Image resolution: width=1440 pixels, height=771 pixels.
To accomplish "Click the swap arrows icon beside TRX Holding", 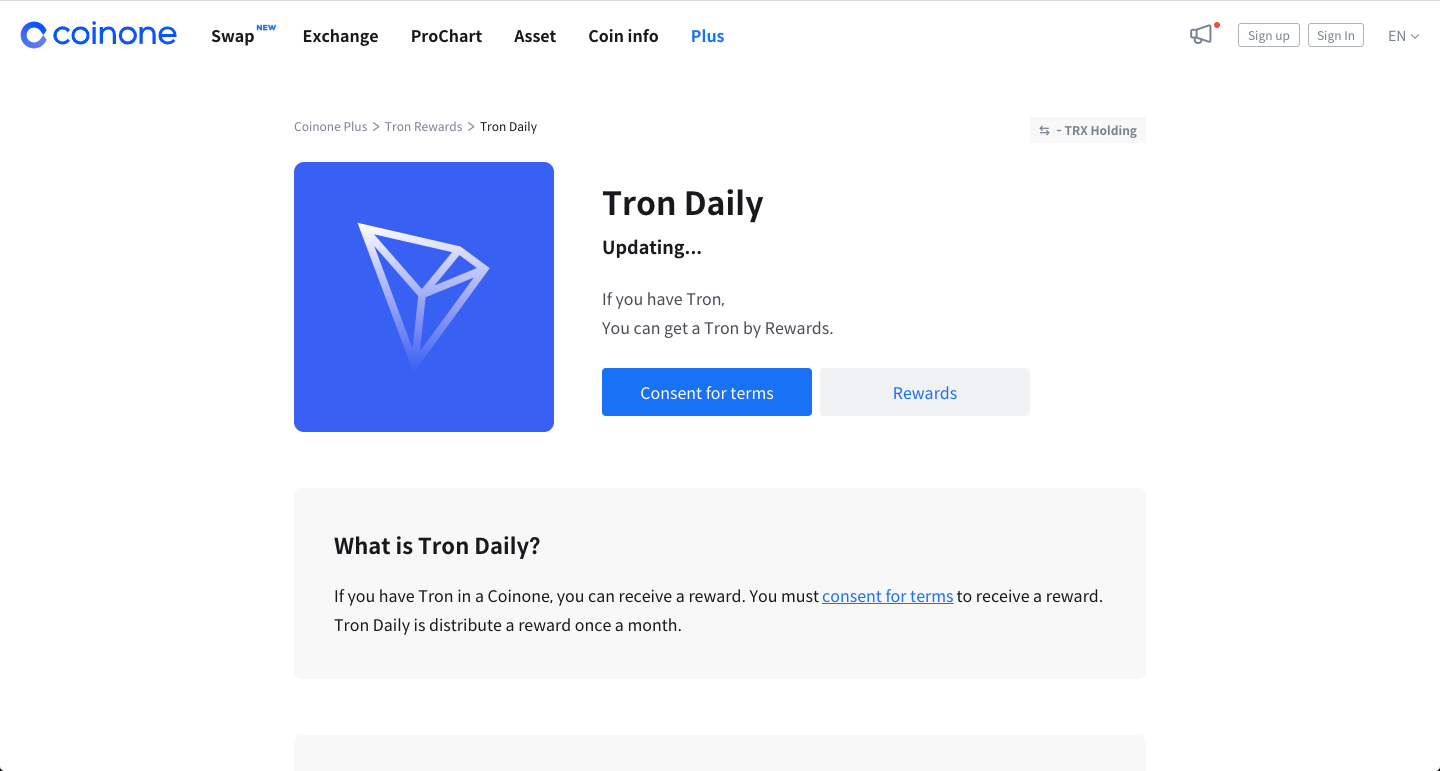I will [1044, 131].
